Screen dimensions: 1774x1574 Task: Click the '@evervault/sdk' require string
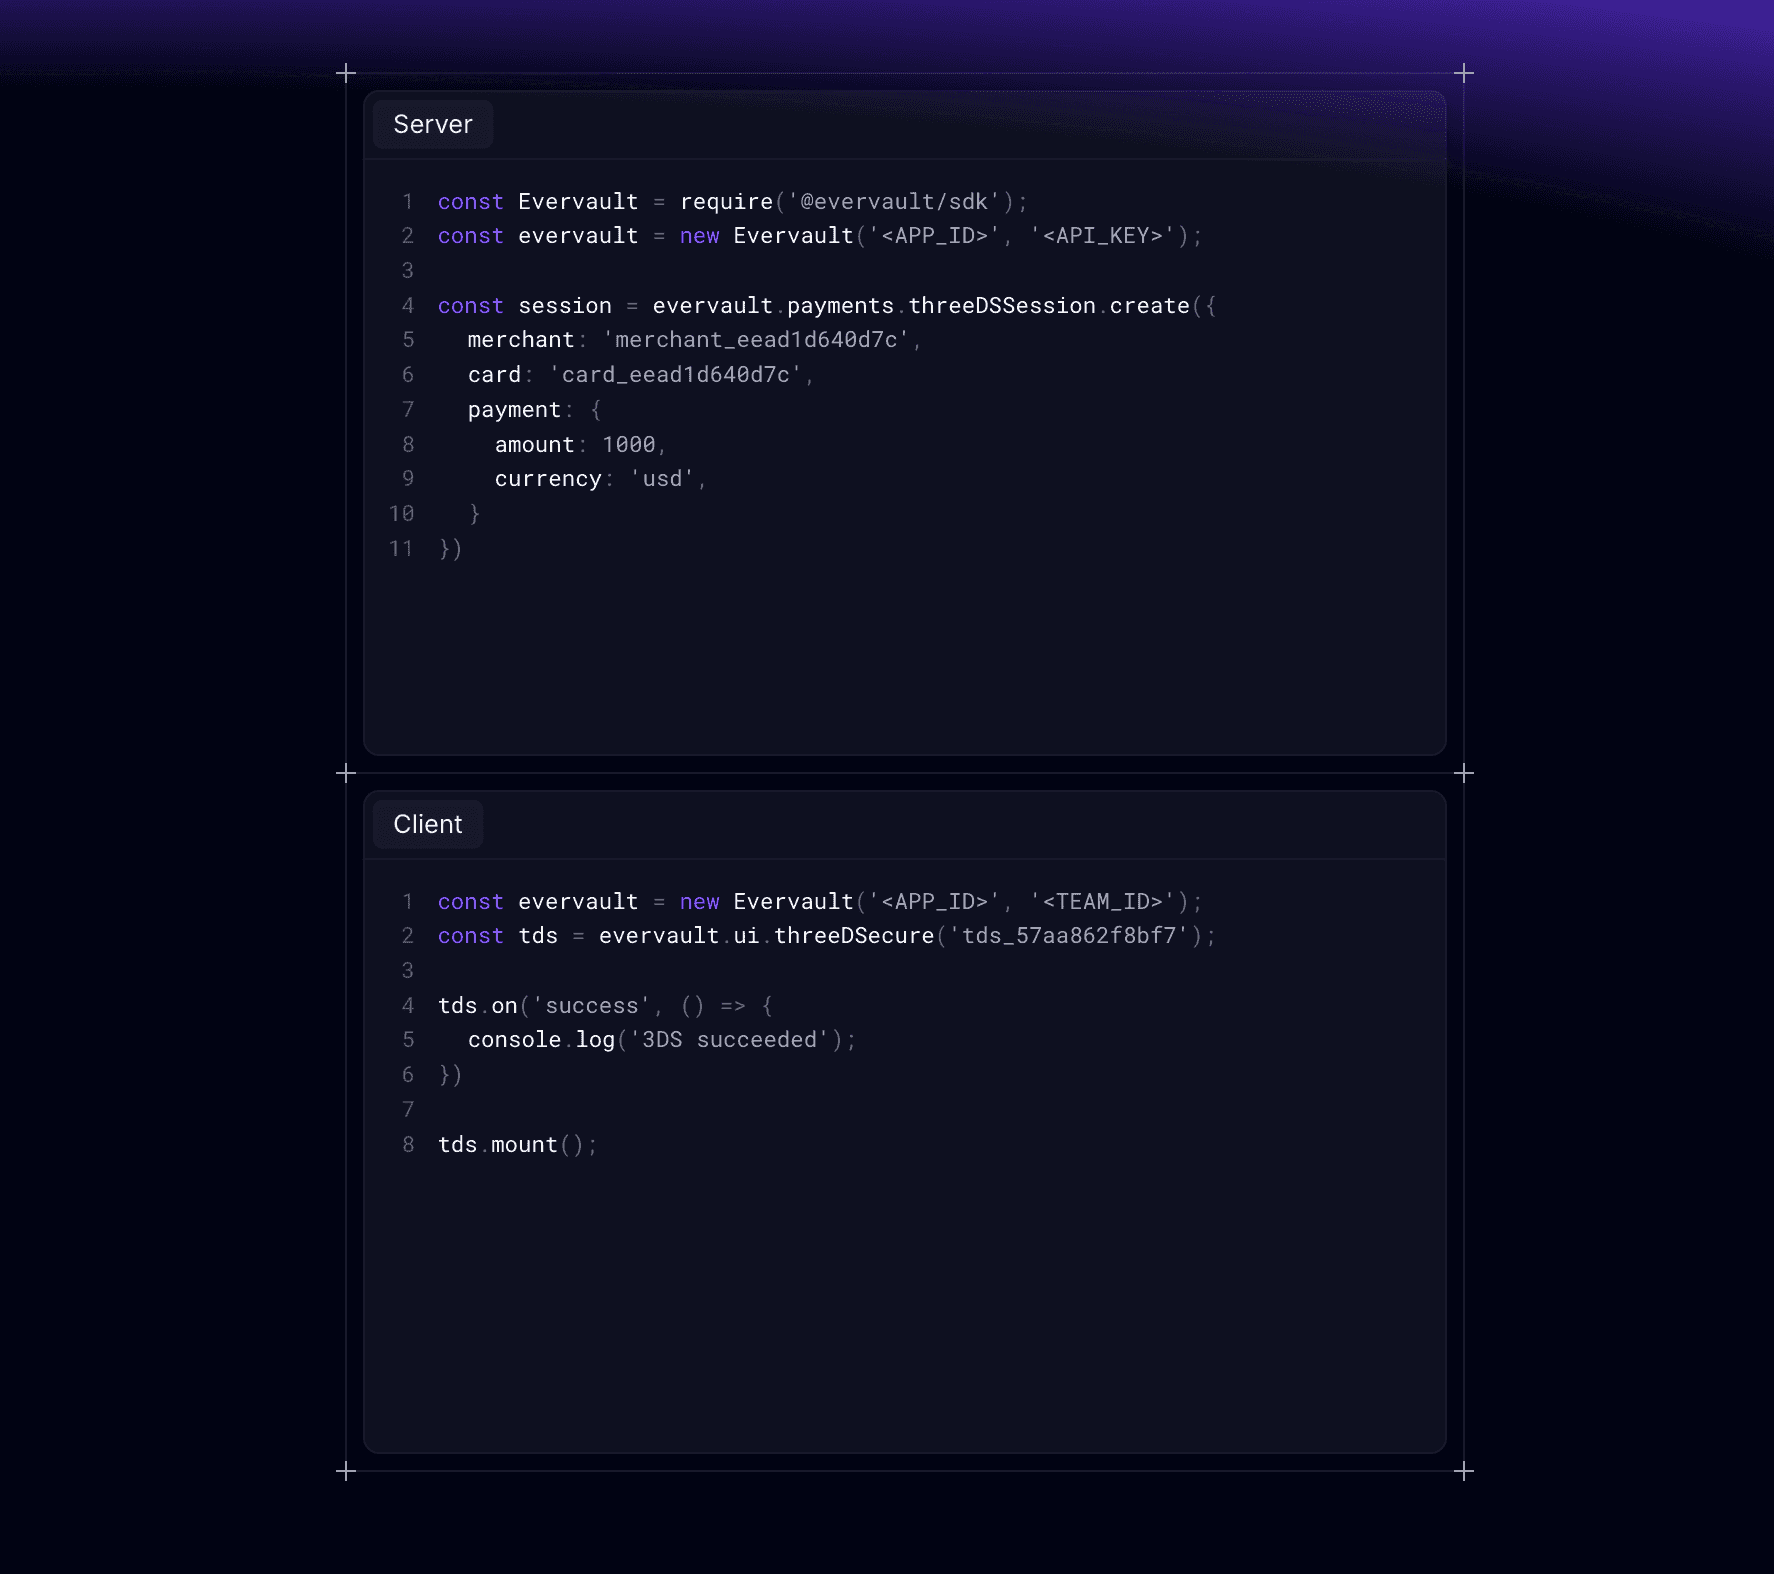894,202
